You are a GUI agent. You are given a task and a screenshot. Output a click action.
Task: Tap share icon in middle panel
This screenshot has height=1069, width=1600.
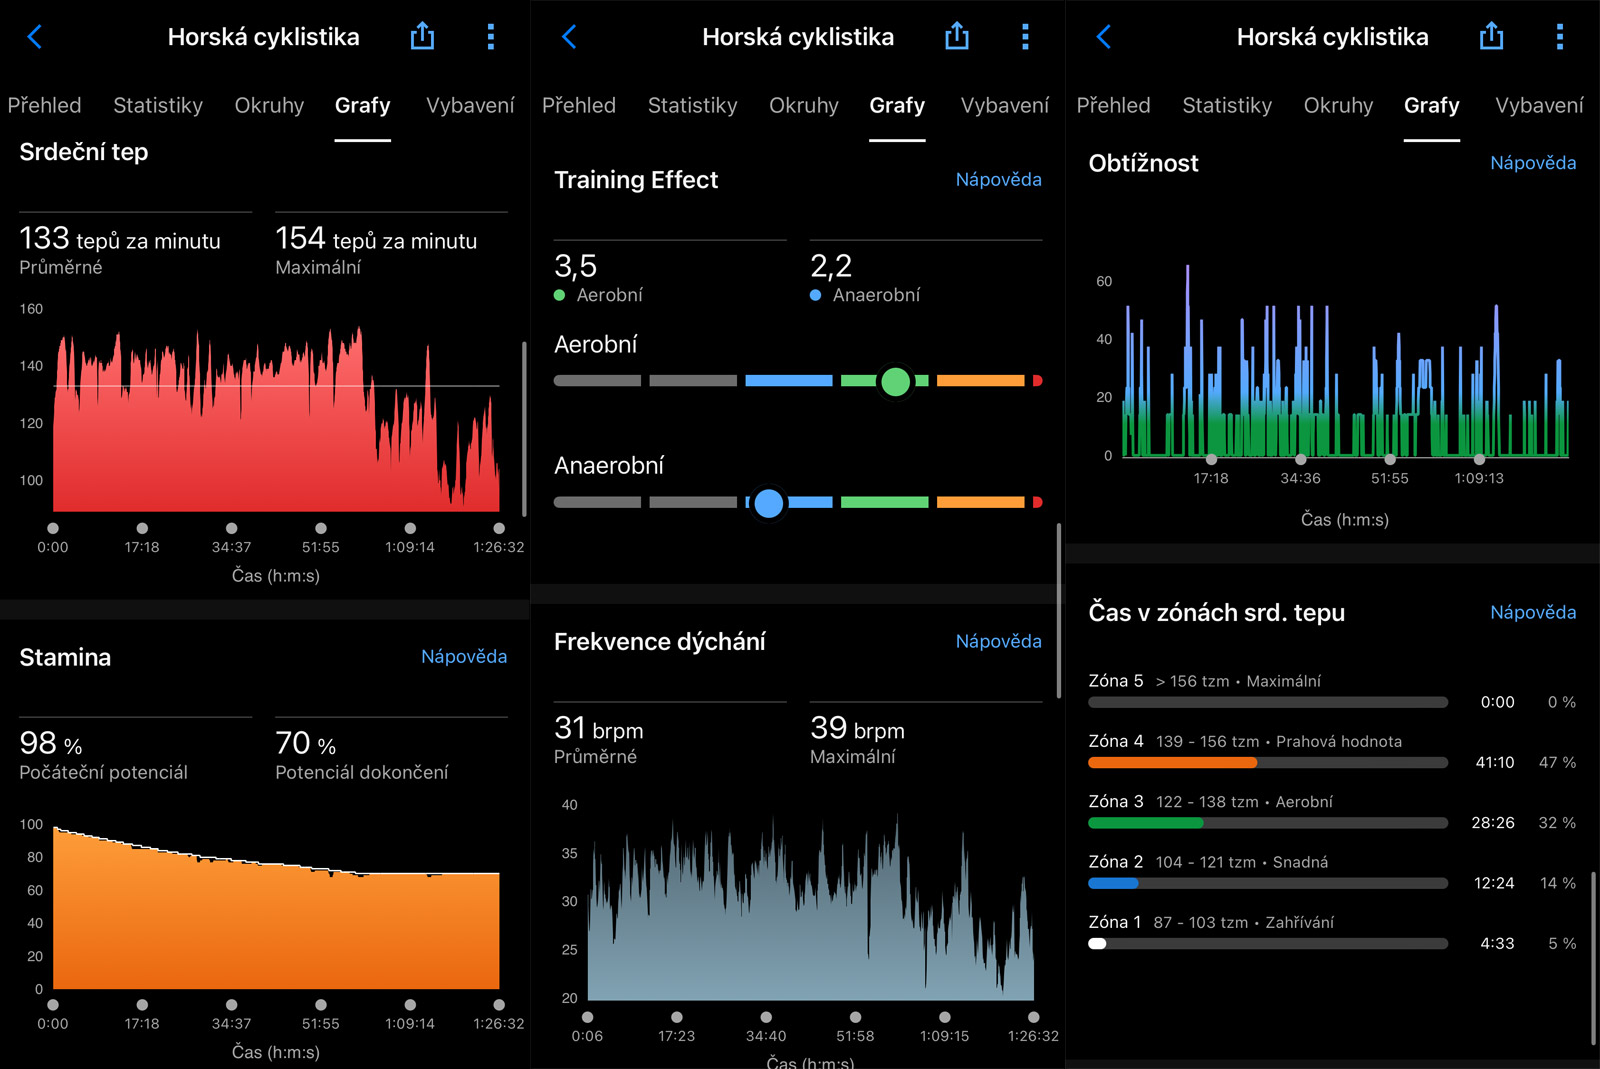[x=957, y=37]
